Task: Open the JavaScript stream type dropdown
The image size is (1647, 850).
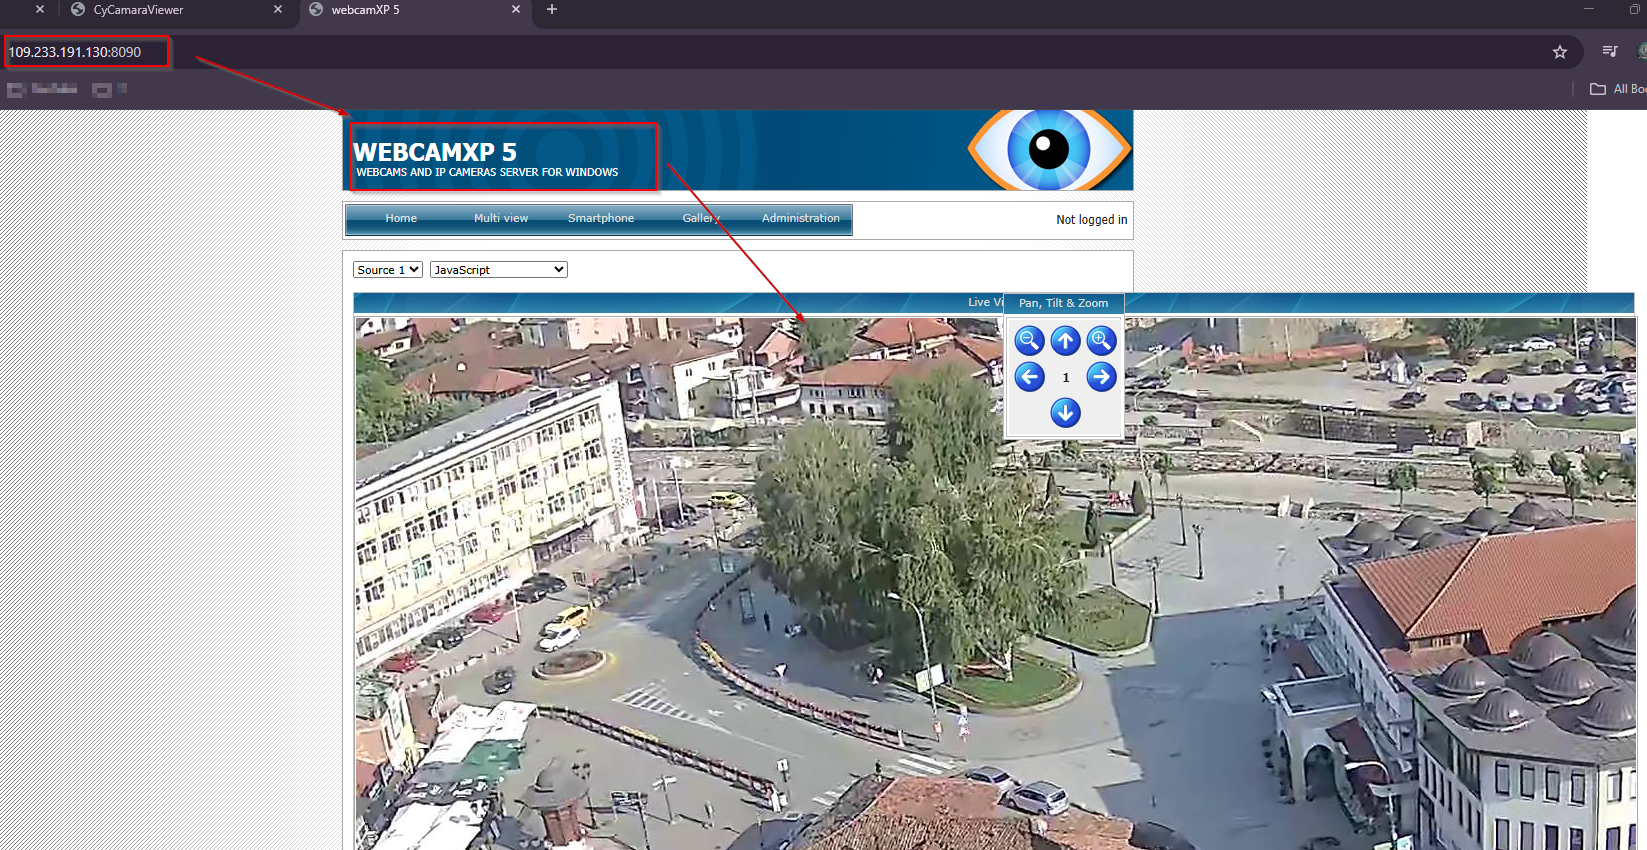Action: pos(499,270)
